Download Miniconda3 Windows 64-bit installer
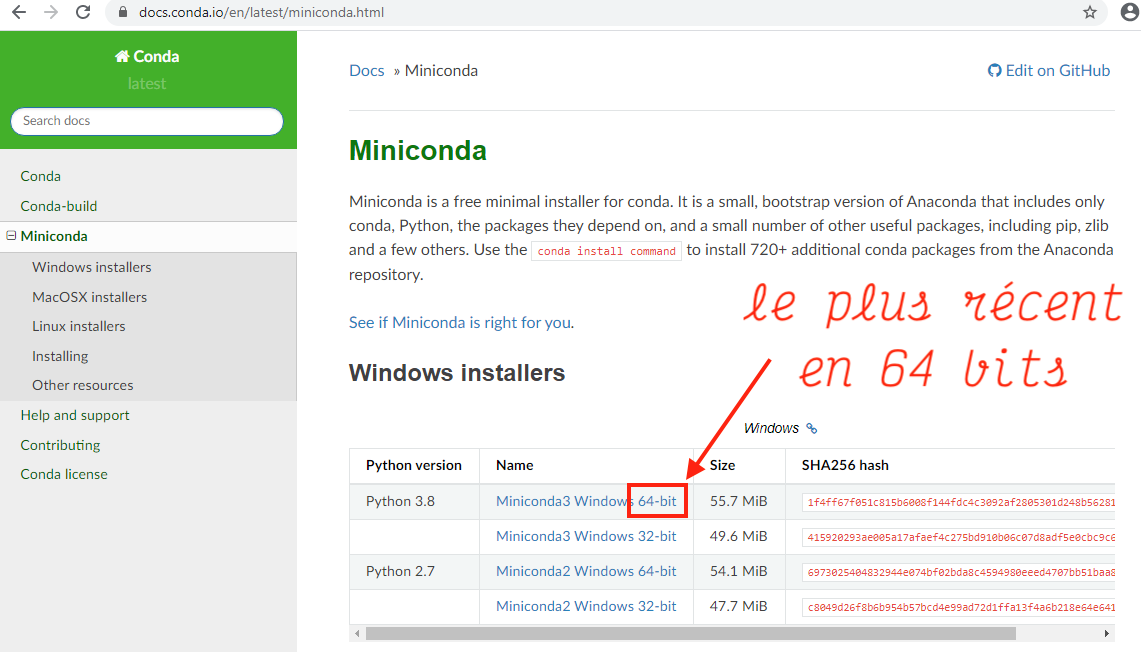The width and height of the screenshot is (1141, 652). click(x=586, y=501)
